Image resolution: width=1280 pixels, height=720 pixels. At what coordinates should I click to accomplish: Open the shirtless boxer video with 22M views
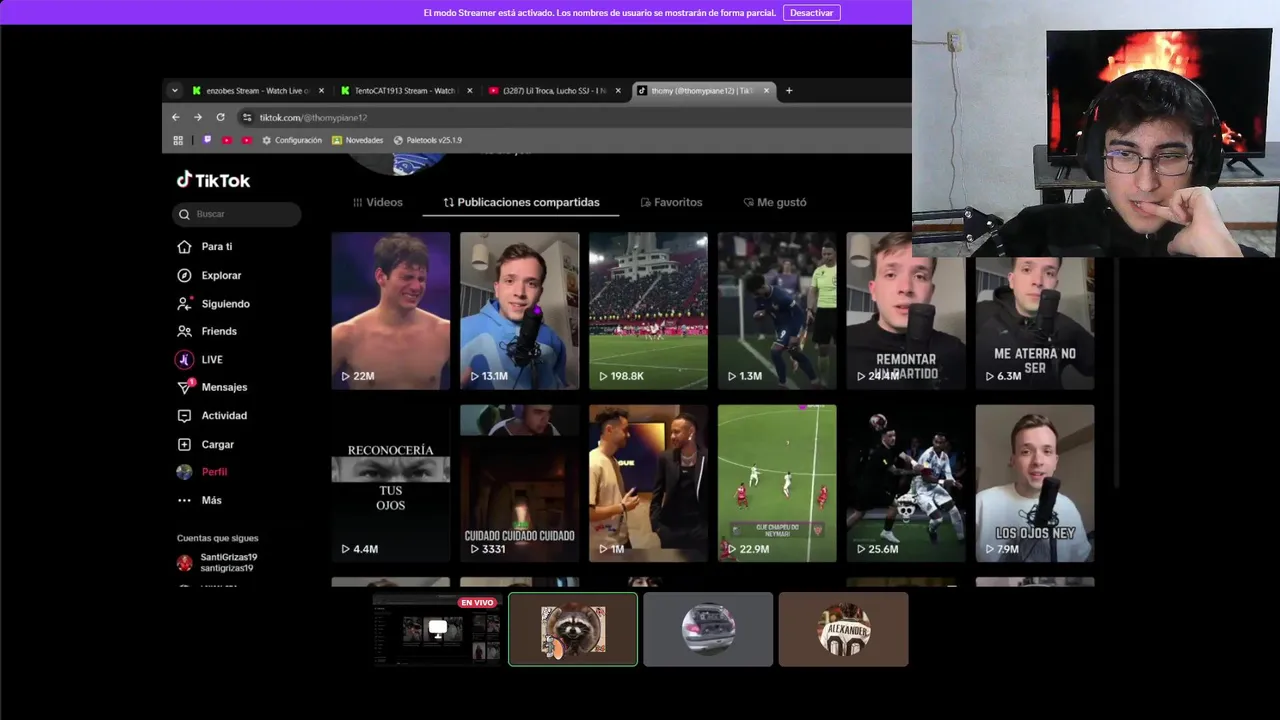(x=391, y=311)
